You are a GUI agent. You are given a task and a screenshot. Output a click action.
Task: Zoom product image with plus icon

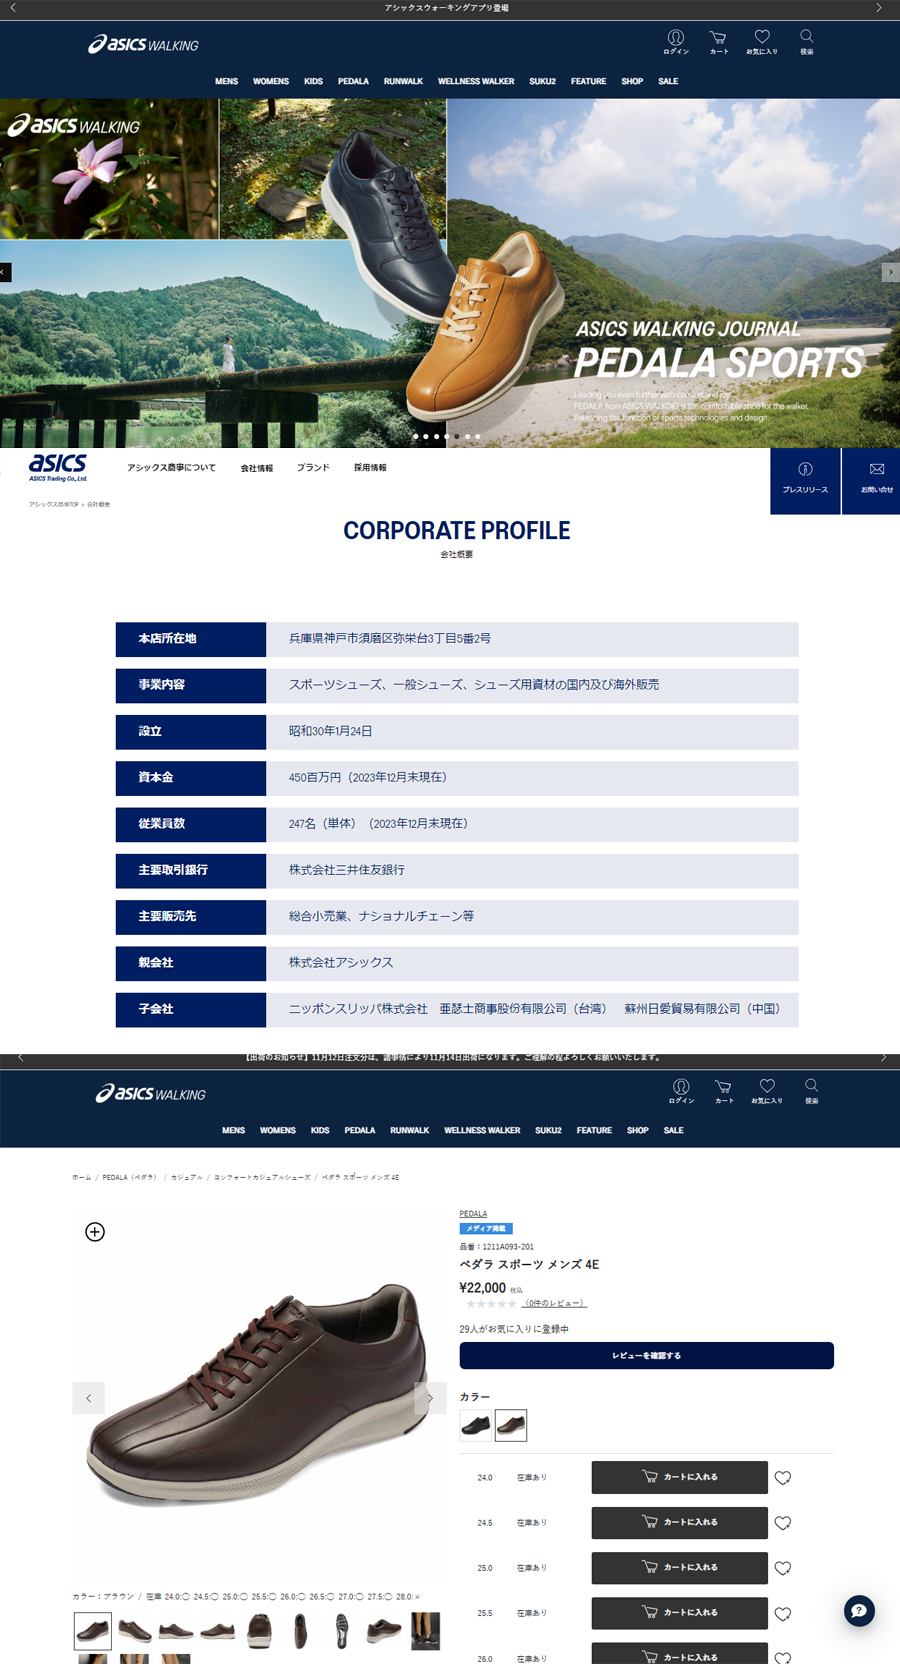(x=95, y=1232)
